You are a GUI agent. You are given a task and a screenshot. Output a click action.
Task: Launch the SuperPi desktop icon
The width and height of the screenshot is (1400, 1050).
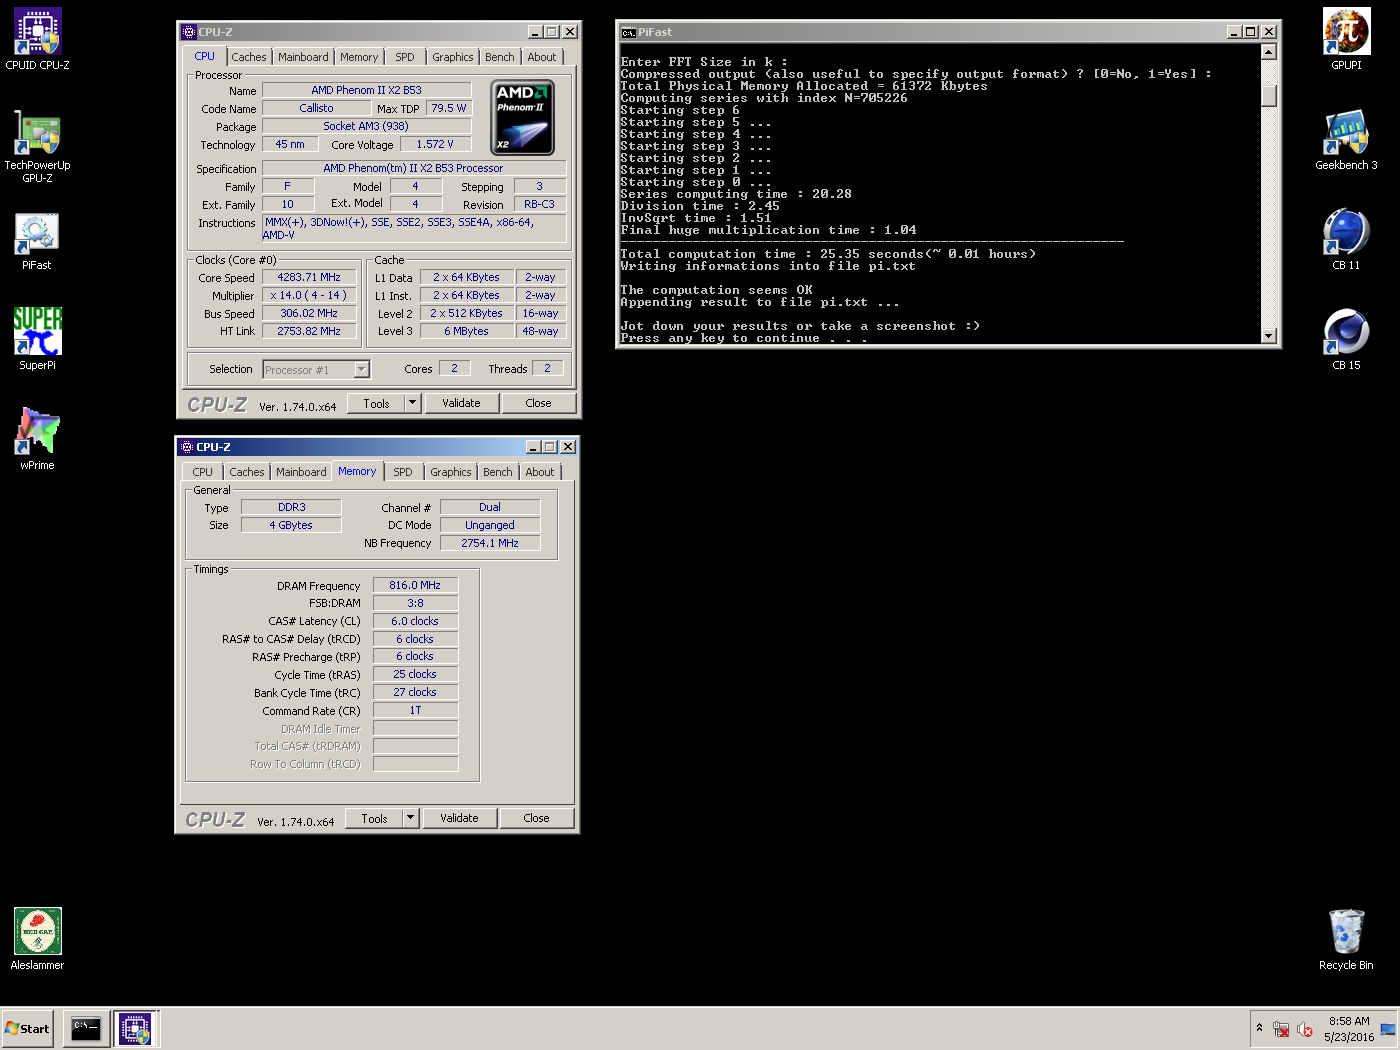[x=38, y=340]
